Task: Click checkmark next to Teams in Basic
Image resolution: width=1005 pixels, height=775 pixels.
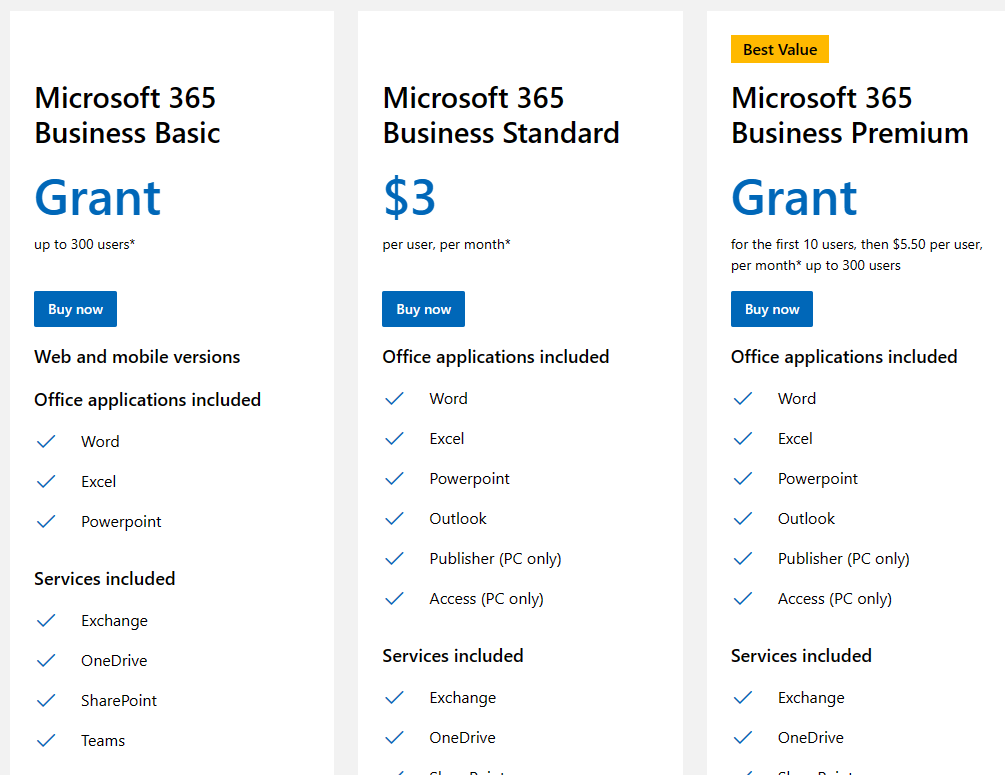Action: click(46, 740)
